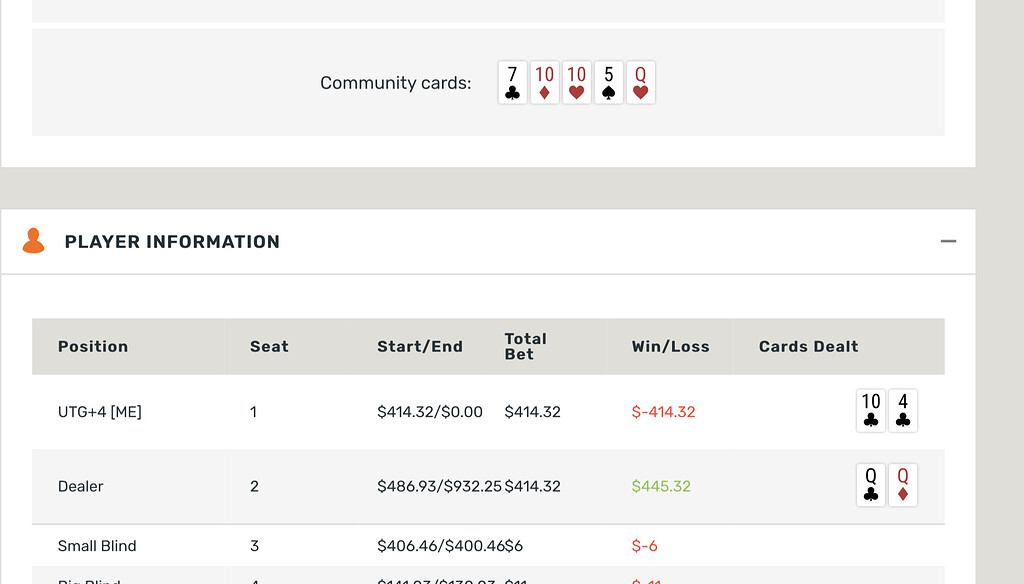Click the 10 of diamonds community card
This screenshot has height=584, width=1024.
pyautogui.click(x=544, y=82)
